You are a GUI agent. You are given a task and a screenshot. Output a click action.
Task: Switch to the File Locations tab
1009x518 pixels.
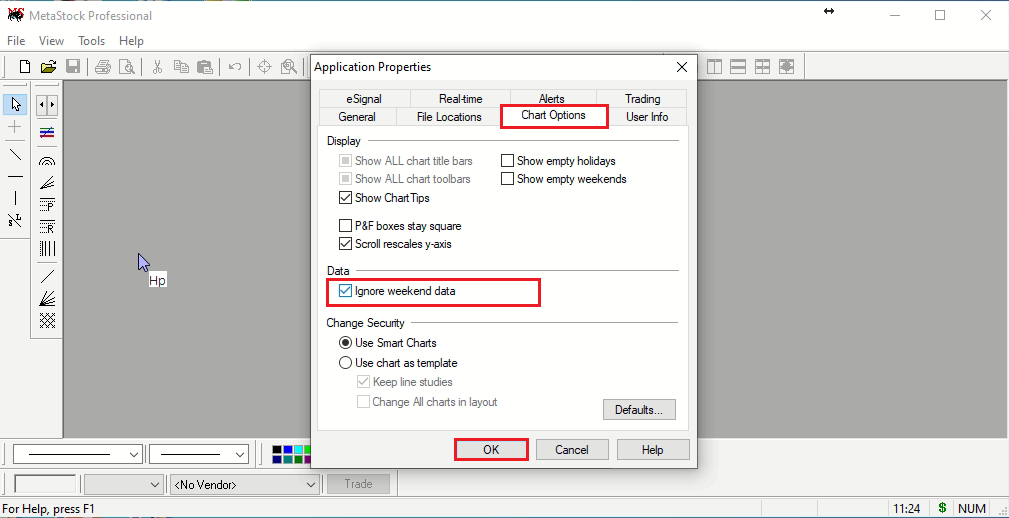click(x=449, y=116)
